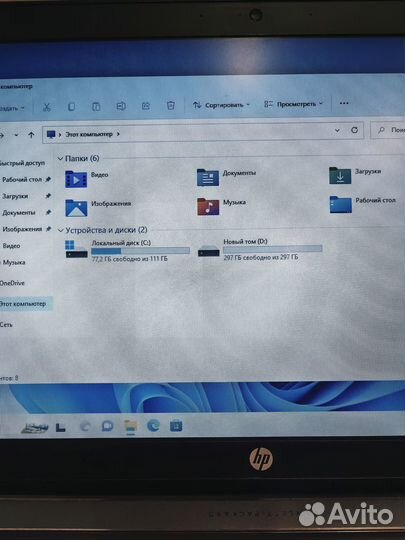Screen dimensions: 405x540
Task: Select Быстрый доступ in the sidebar
Action: pyautogui.click(x=22, y=163)
